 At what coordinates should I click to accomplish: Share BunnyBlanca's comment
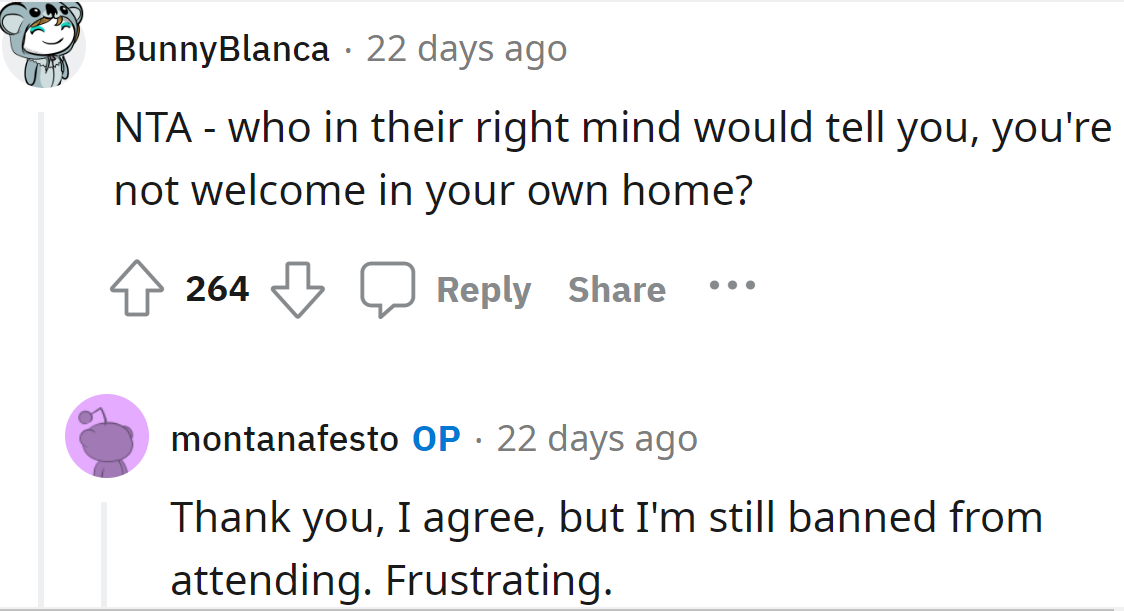(x=616, y=290)
